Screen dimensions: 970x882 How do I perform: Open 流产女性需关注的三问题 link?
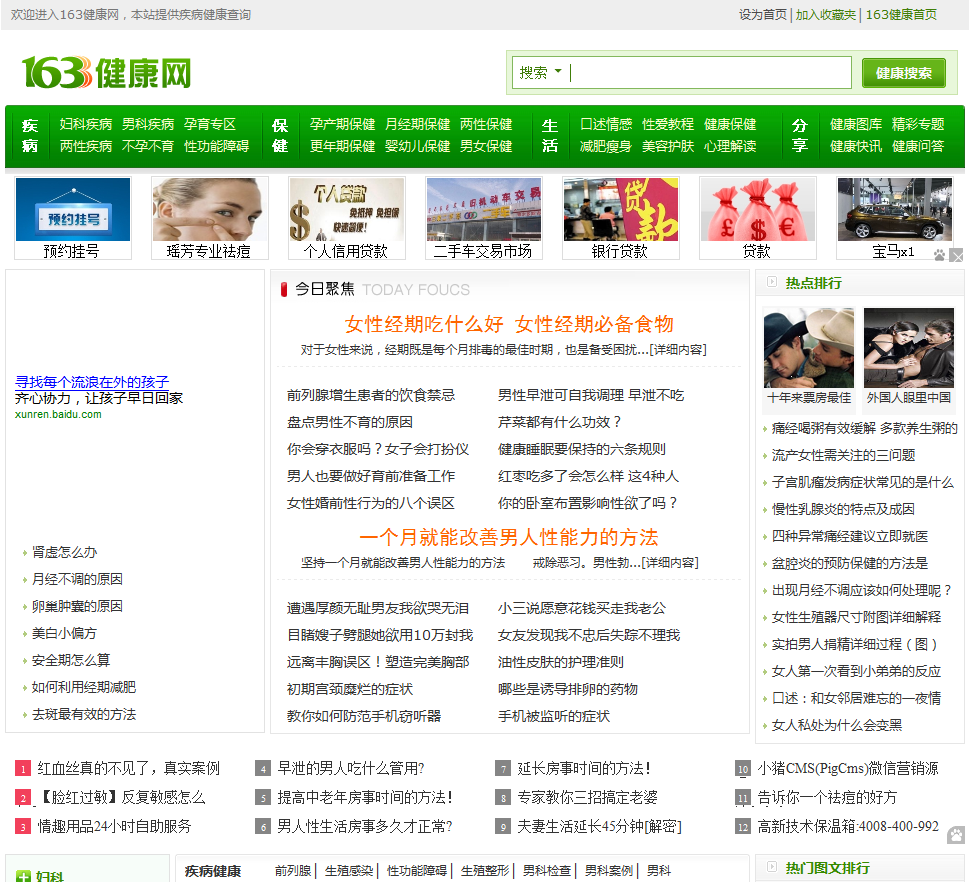[x=843, y=455]
